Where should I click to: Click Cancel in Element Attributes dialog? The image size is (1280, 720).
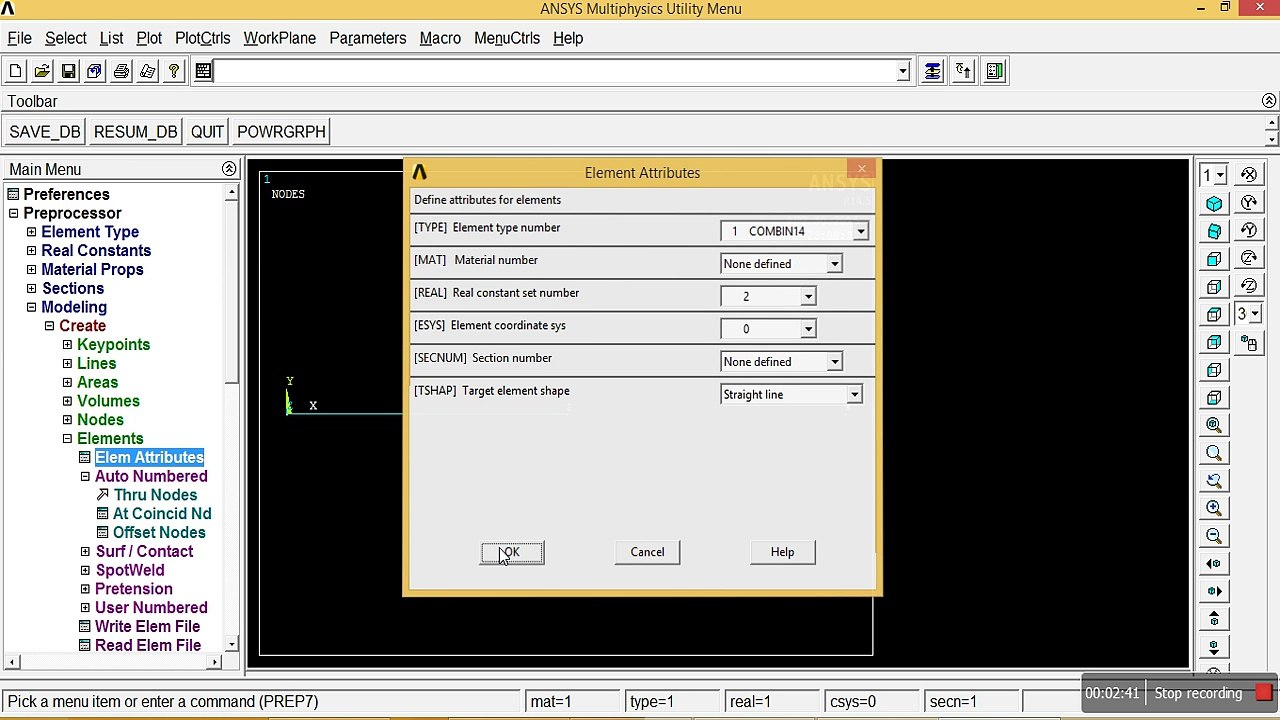point(647,552)
